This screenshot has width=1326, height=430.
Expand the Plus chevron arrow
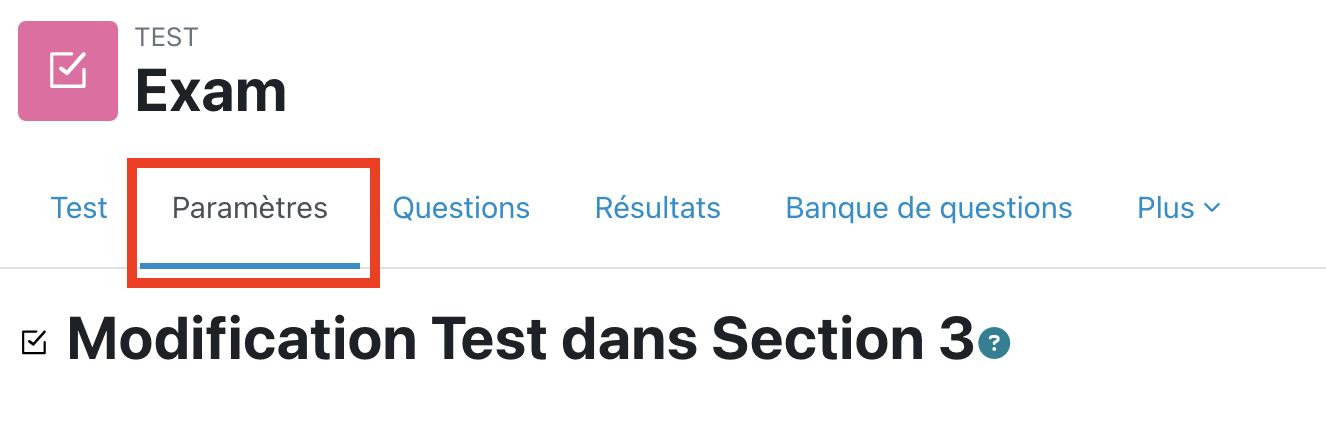pyautogui.click(x=1212, y=208)
